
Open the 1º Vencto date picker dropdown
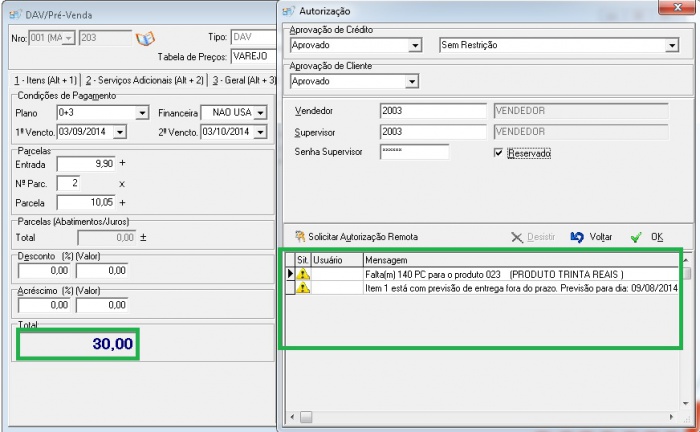tap(121, 132)
